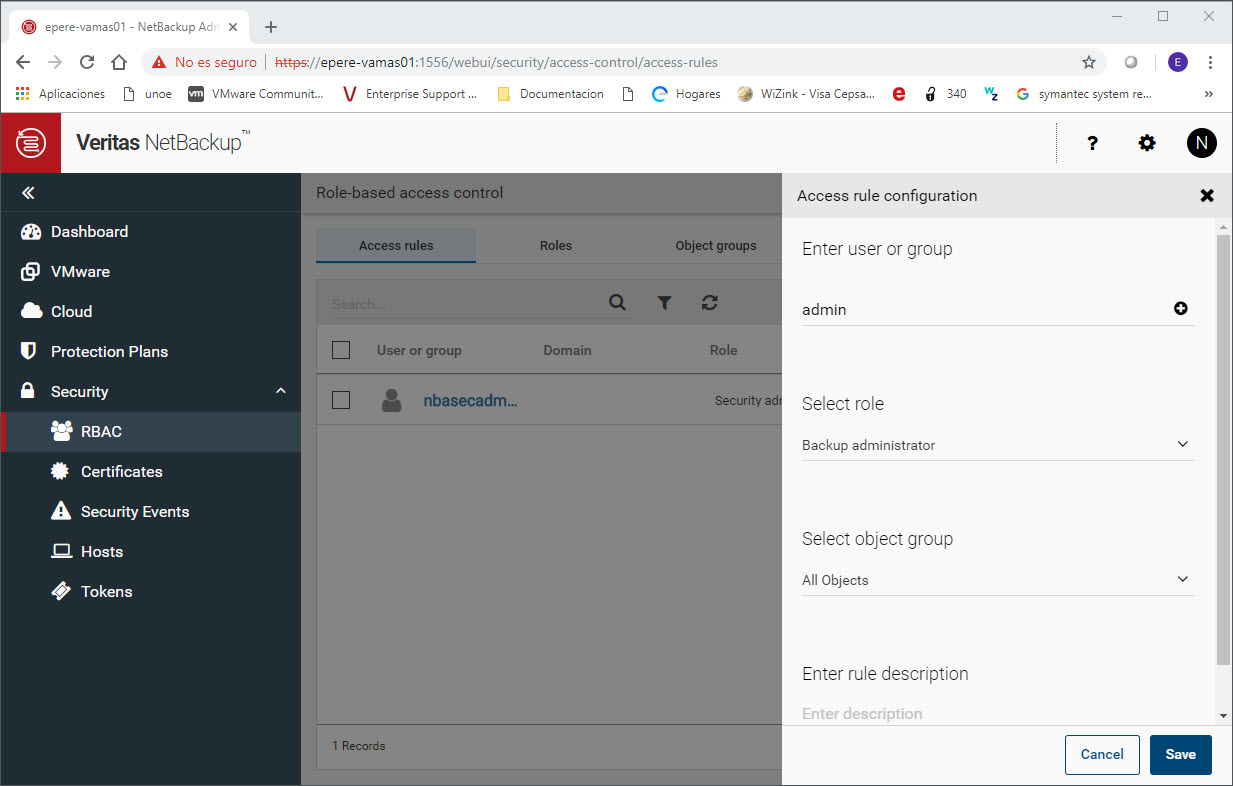
Task: Open a new browser tab
Action: [x=270, y=27]
